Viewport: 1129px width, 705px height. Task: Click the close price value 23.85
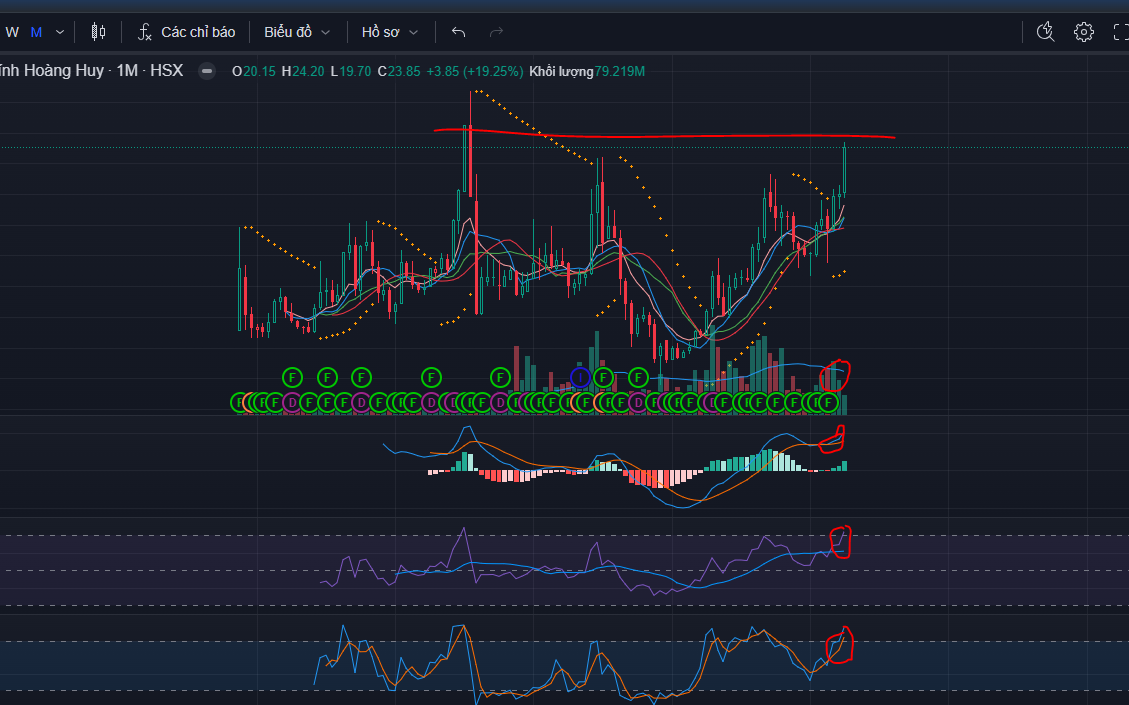[404, 71]
